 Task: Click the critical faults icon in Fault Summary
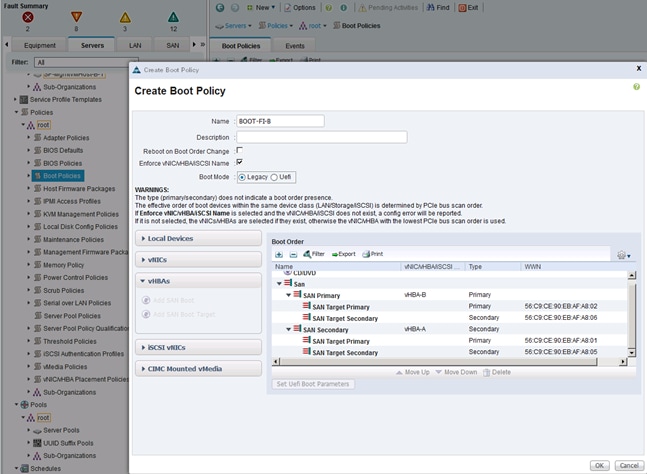(28, 17)
